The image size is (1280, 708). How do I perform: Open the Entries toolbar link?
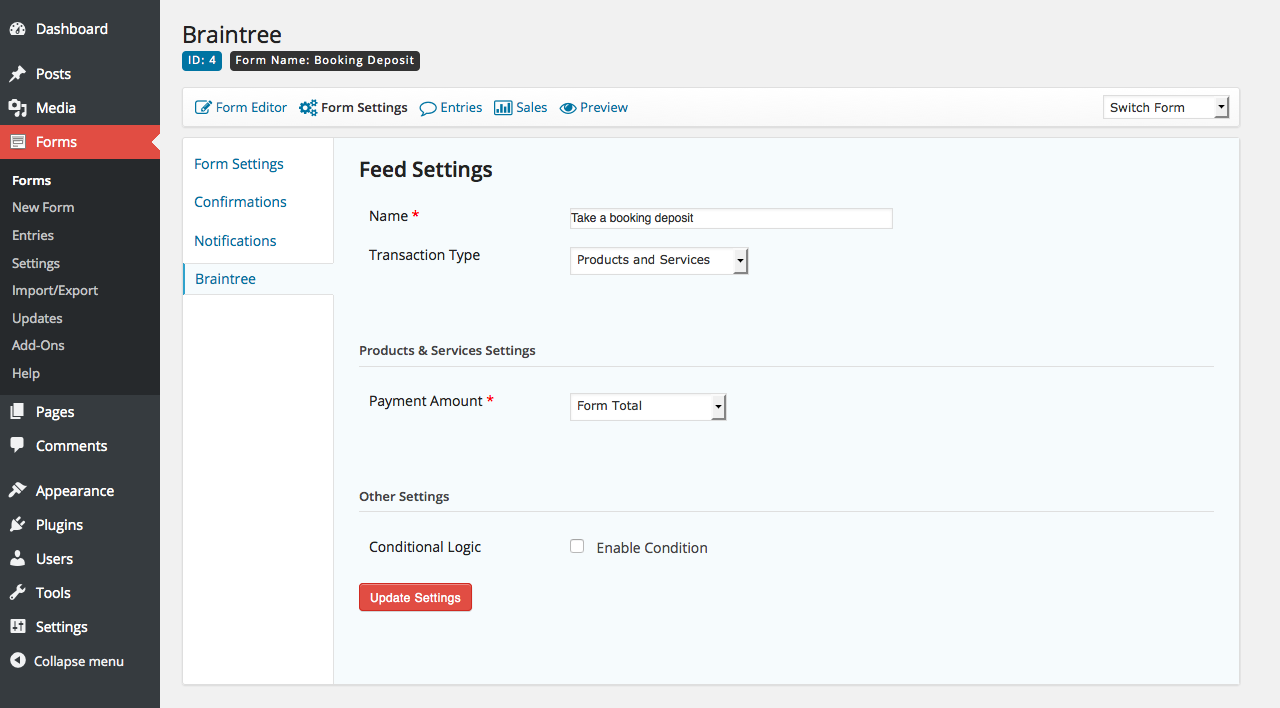(x=451, y=107)
